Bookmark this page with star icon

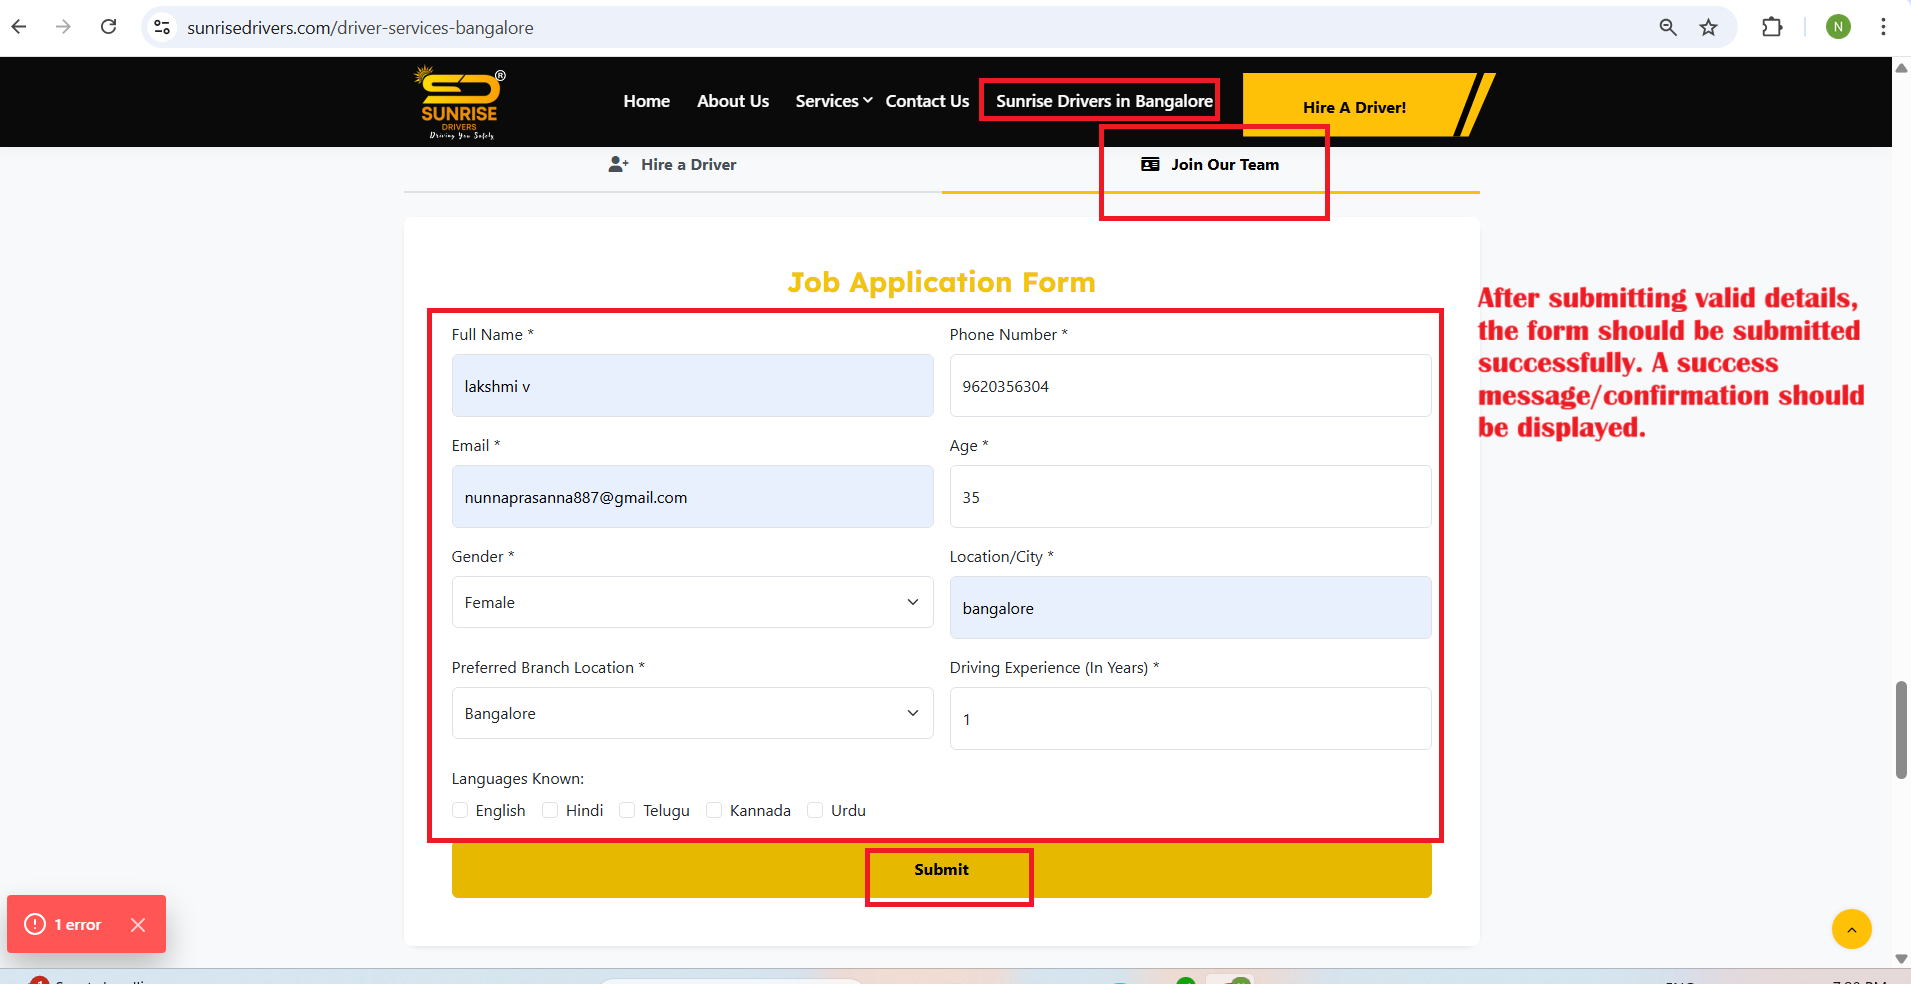pyautogui.click(x=1708, y=27)
